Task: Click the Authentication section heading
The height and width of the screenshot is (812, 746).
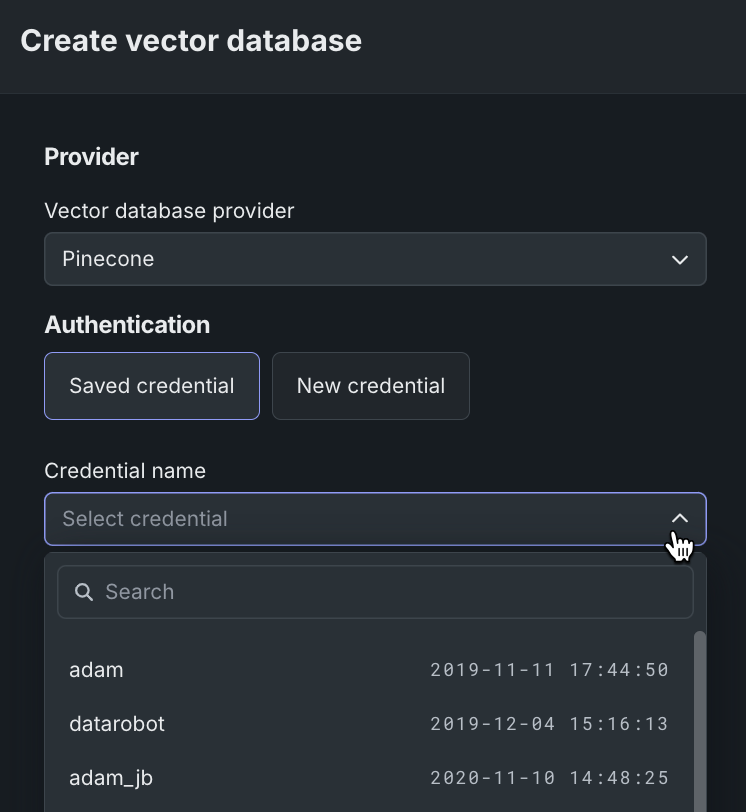Action: 127,325
